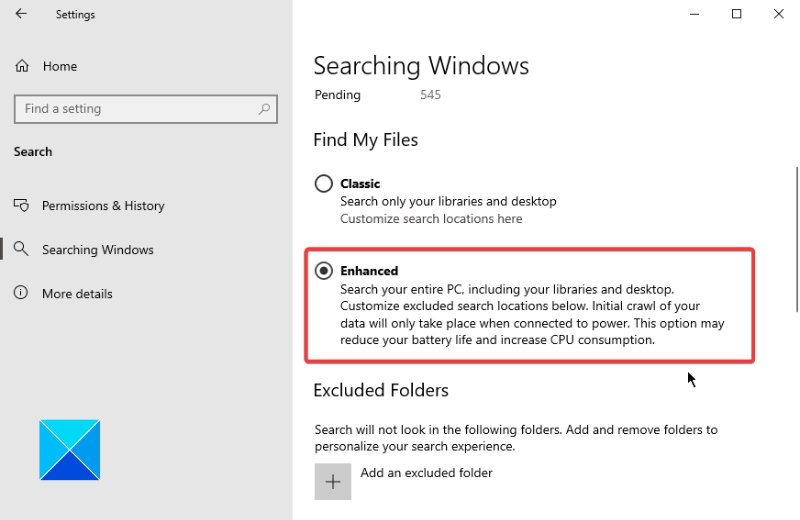
Task: Select the Classic radio button
Action: [x=324, y=184]
